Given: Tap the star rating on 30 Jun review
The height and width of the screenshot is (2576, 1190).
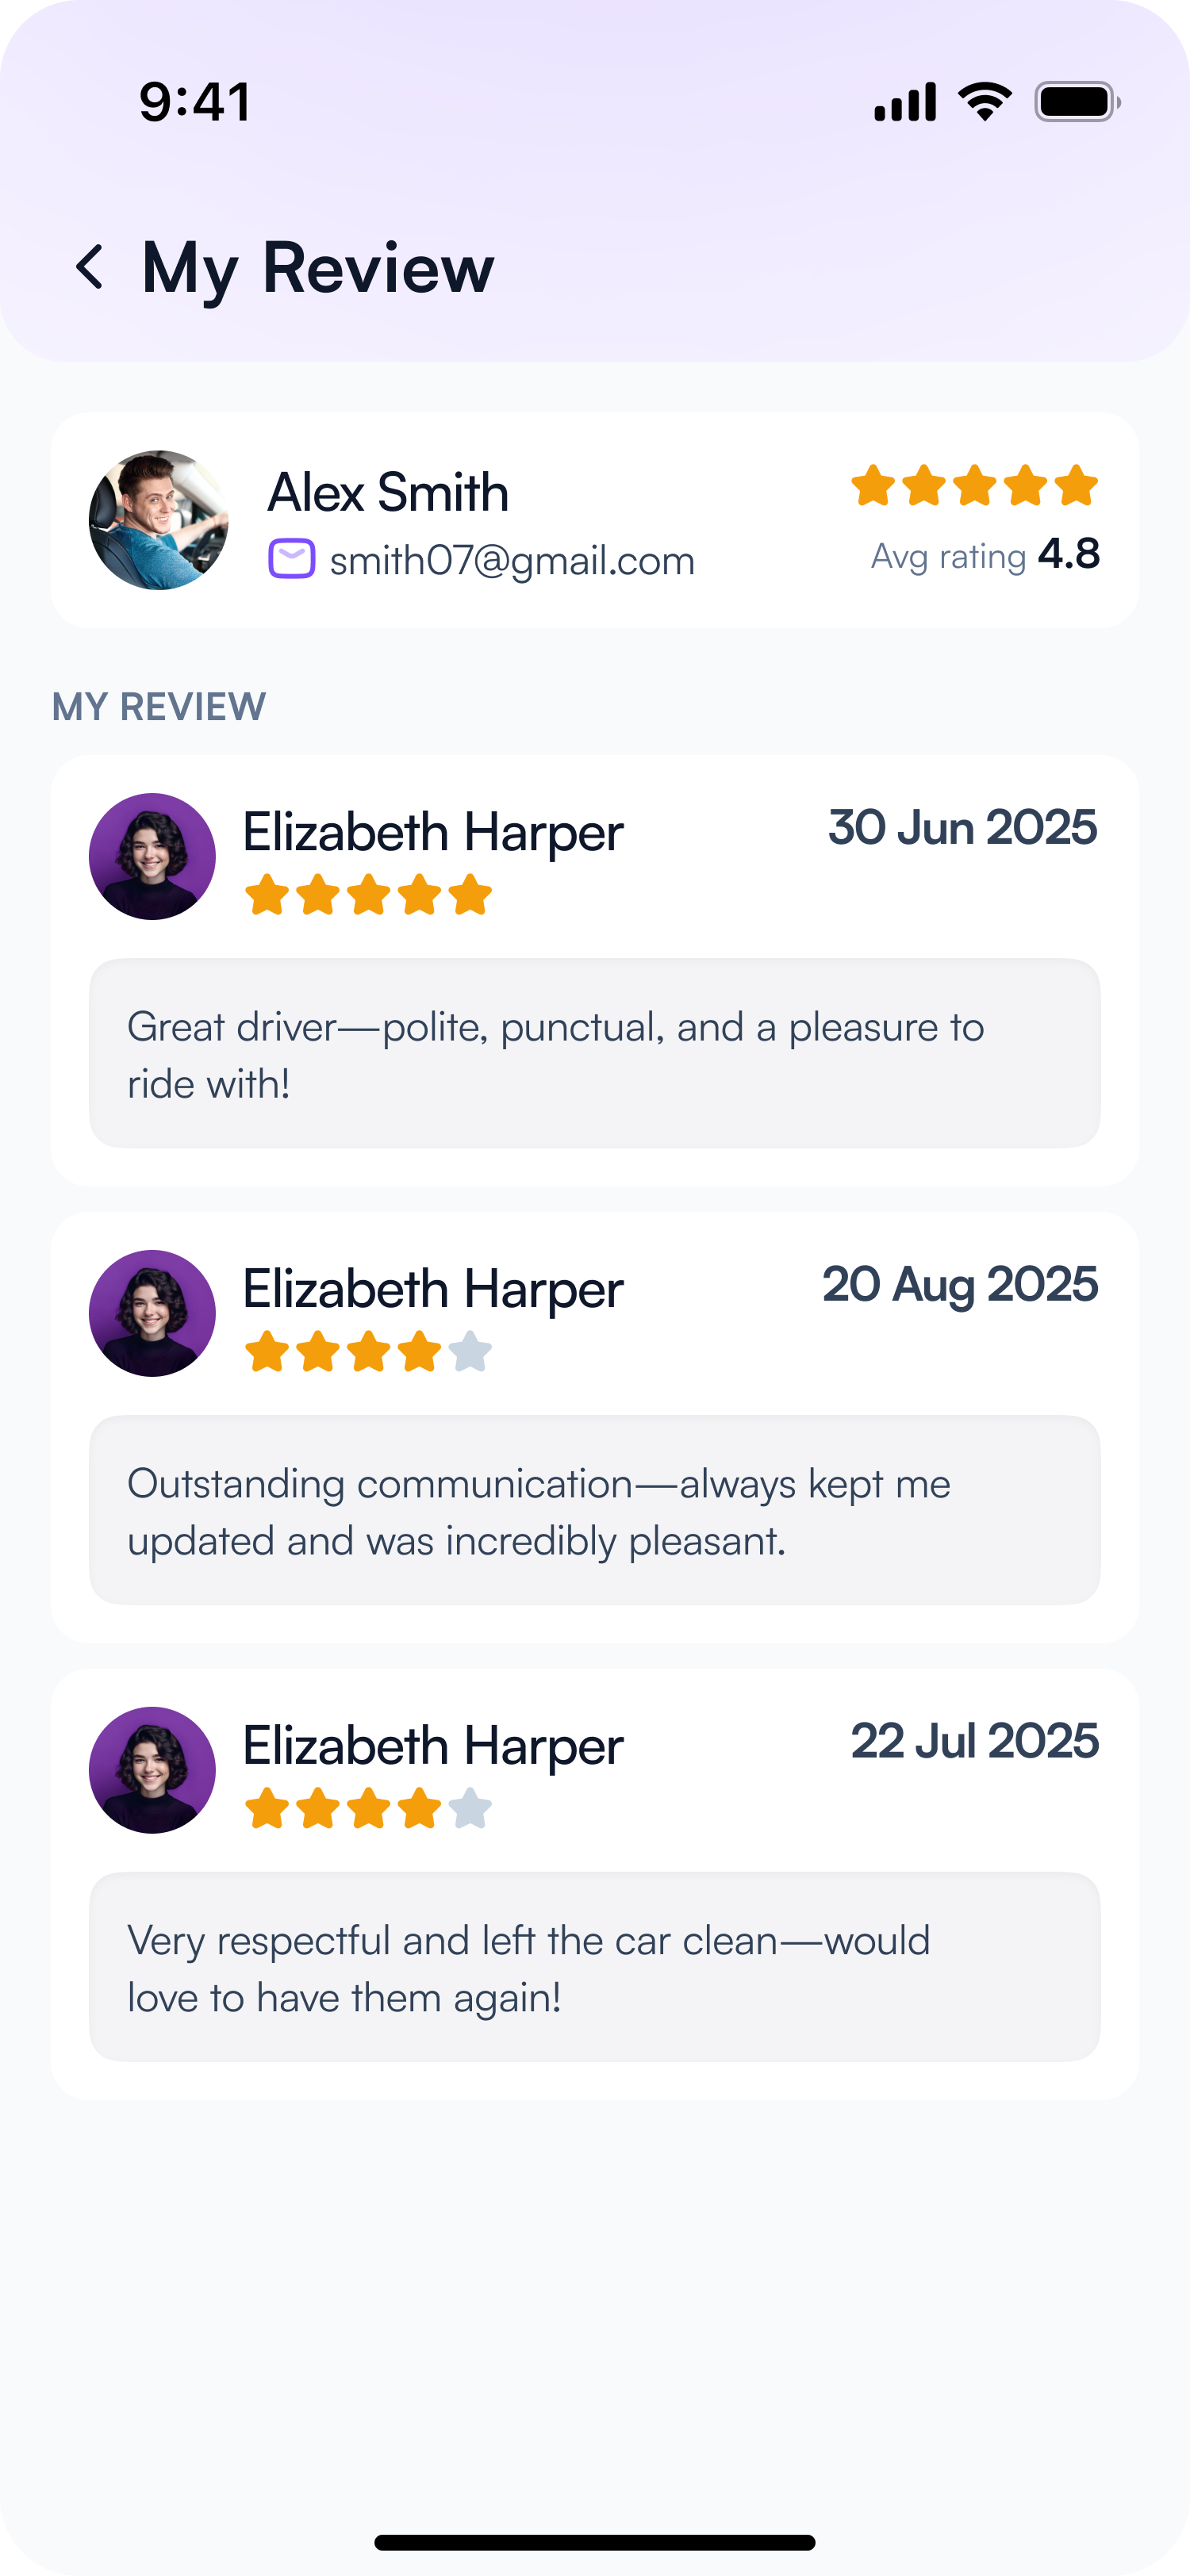Looking at the screenshot, I should 368,895.
